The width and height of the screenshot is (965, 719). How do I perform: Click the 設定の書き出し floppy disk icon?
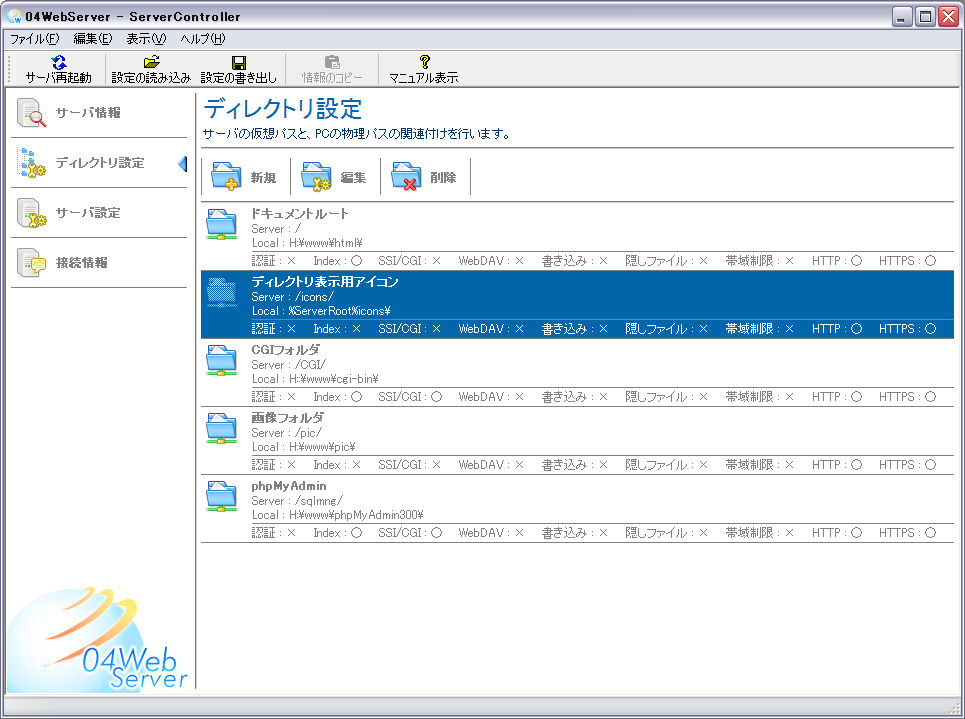click(x=239, y=62)
